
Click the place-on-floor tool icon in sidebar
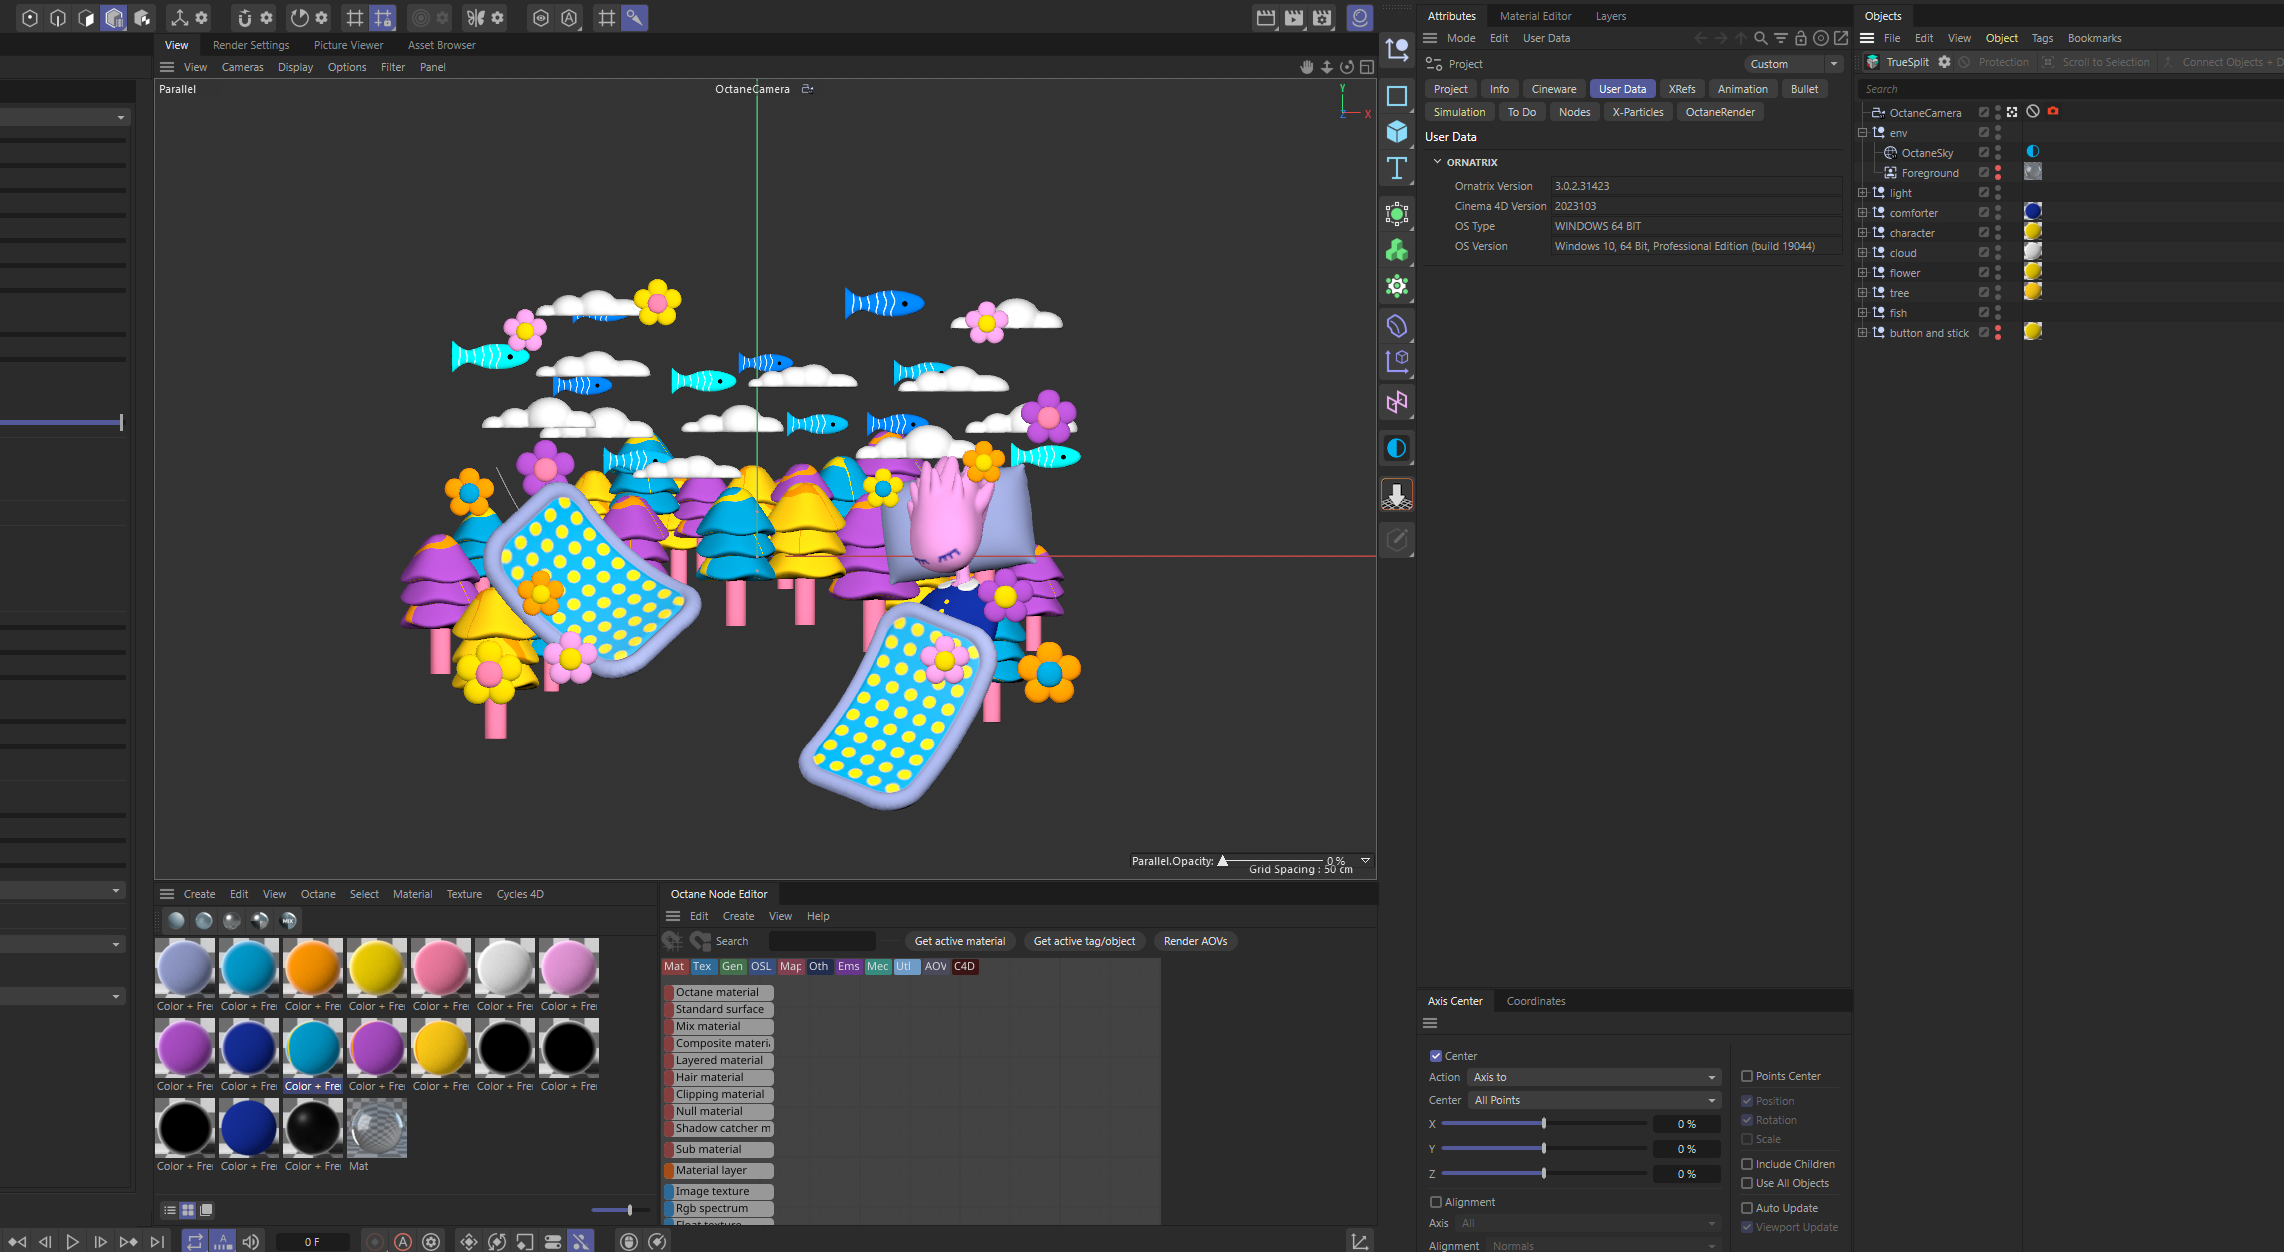[1397, 494]
